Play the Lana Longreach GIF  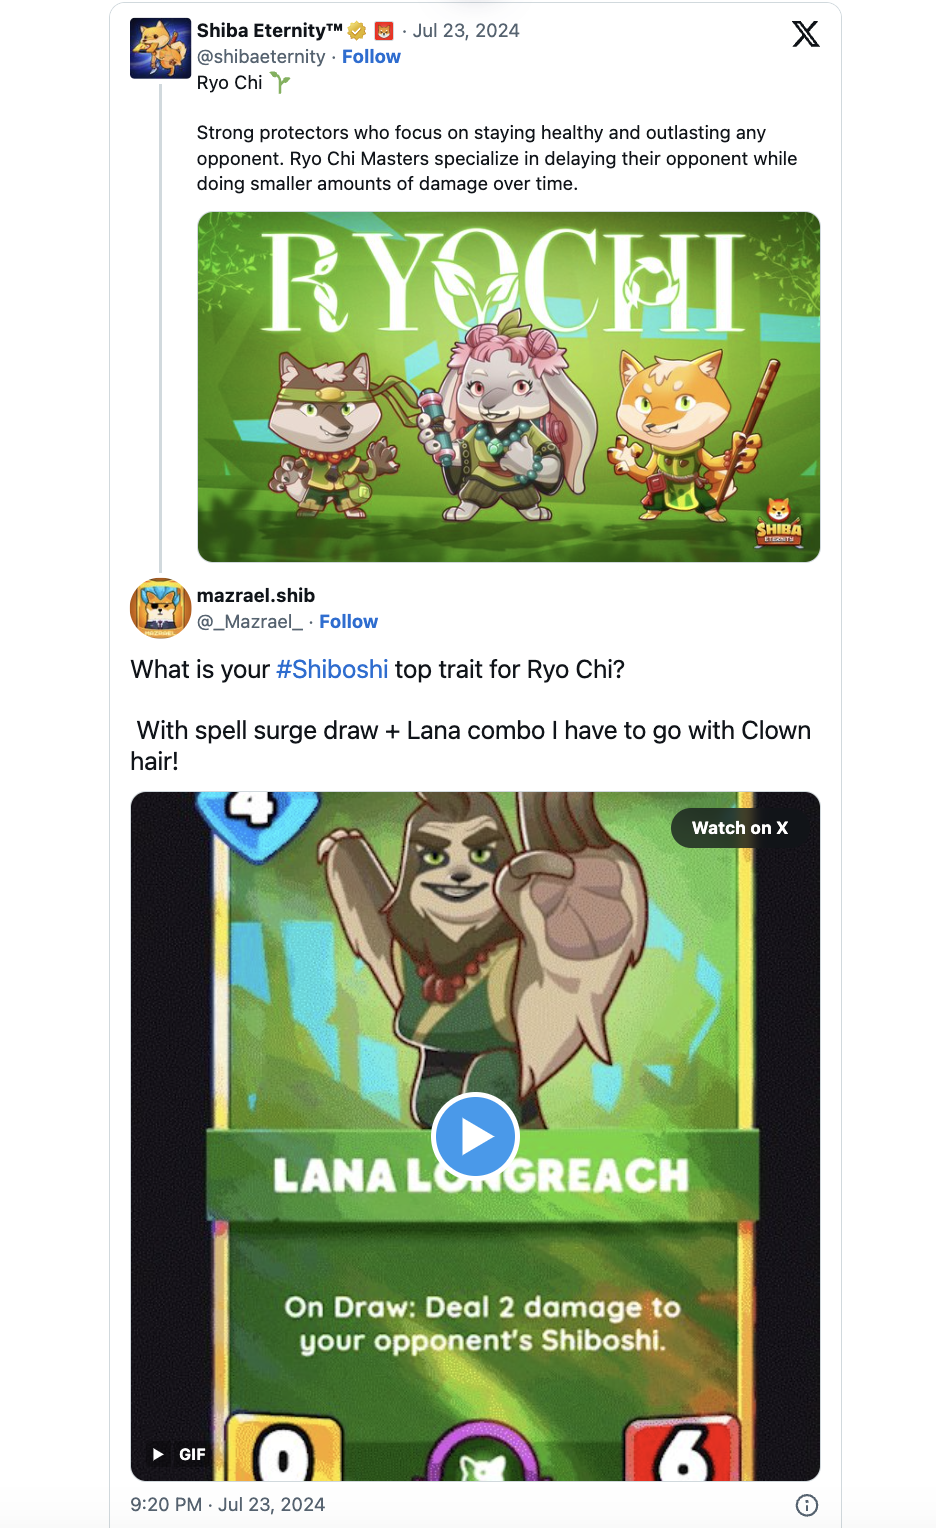pyautogui.click(x=475, y=1137)
